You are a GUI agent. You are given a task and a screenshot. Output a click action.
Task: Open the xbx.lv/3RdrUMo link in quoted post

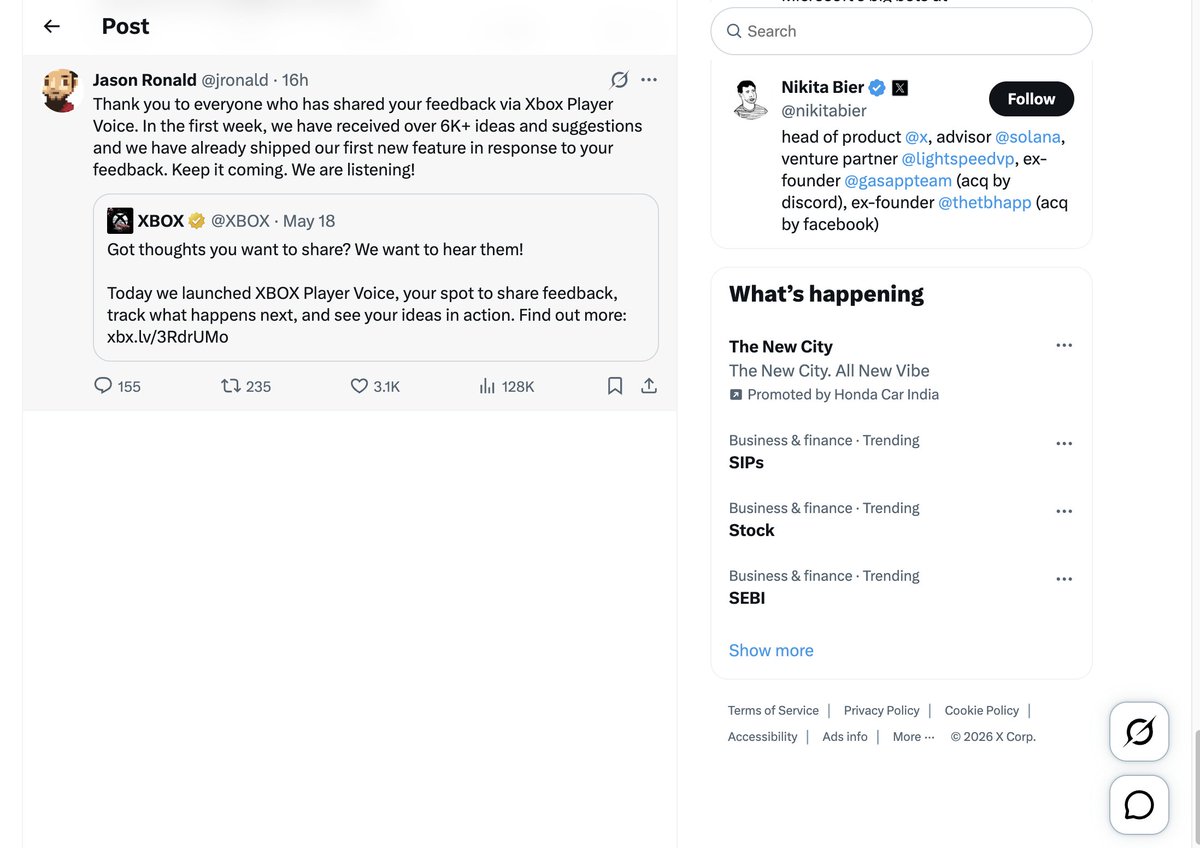(168, 337)
